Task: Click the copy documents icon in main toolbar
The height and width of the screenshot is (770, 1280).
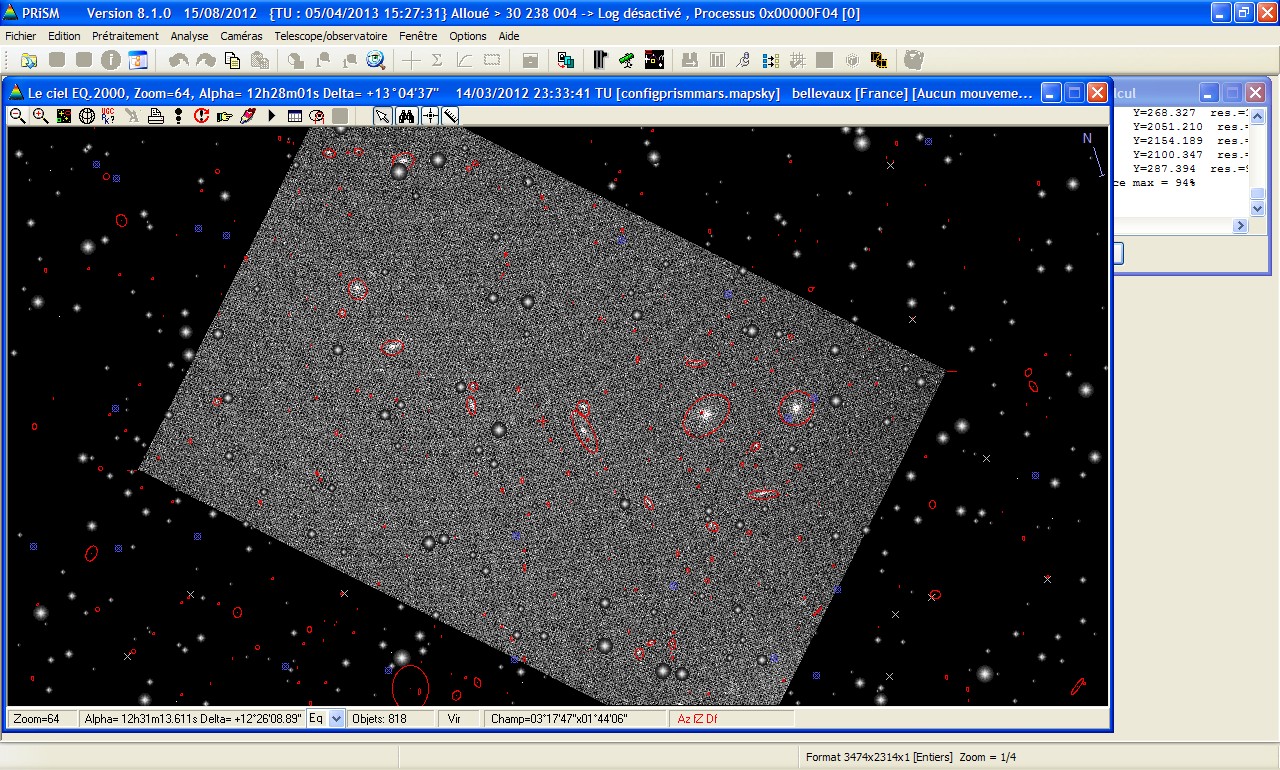Action: coord(233,60)
